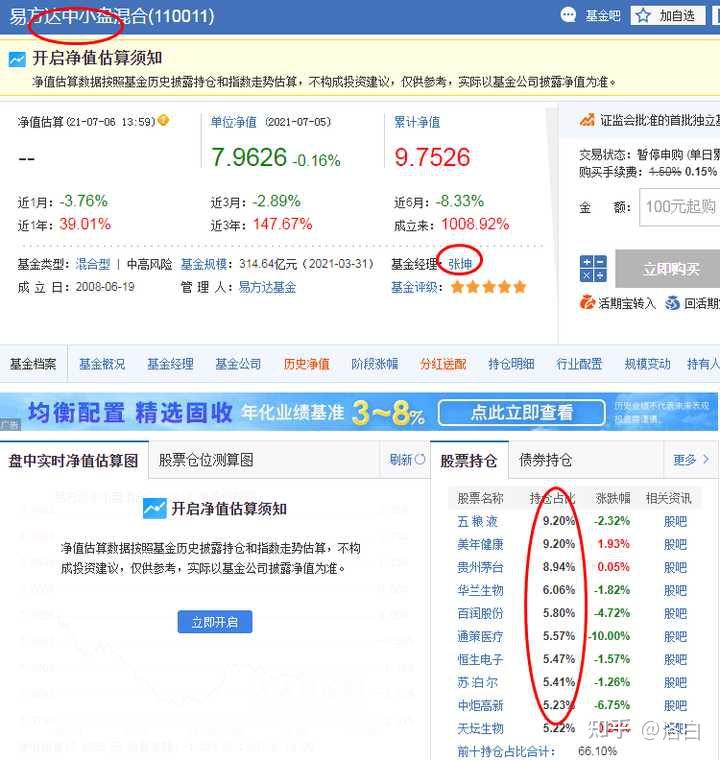The image size is (720, 760).
Task: Click the 混合型 fund type link
Action: (93, 264)
